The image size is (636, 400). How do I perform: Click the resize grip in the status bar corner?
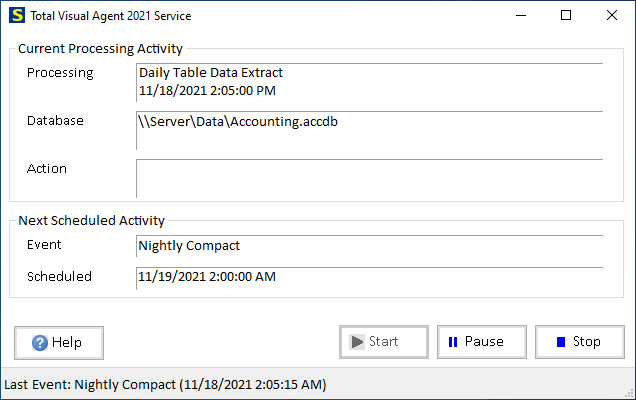pos(630,393)
